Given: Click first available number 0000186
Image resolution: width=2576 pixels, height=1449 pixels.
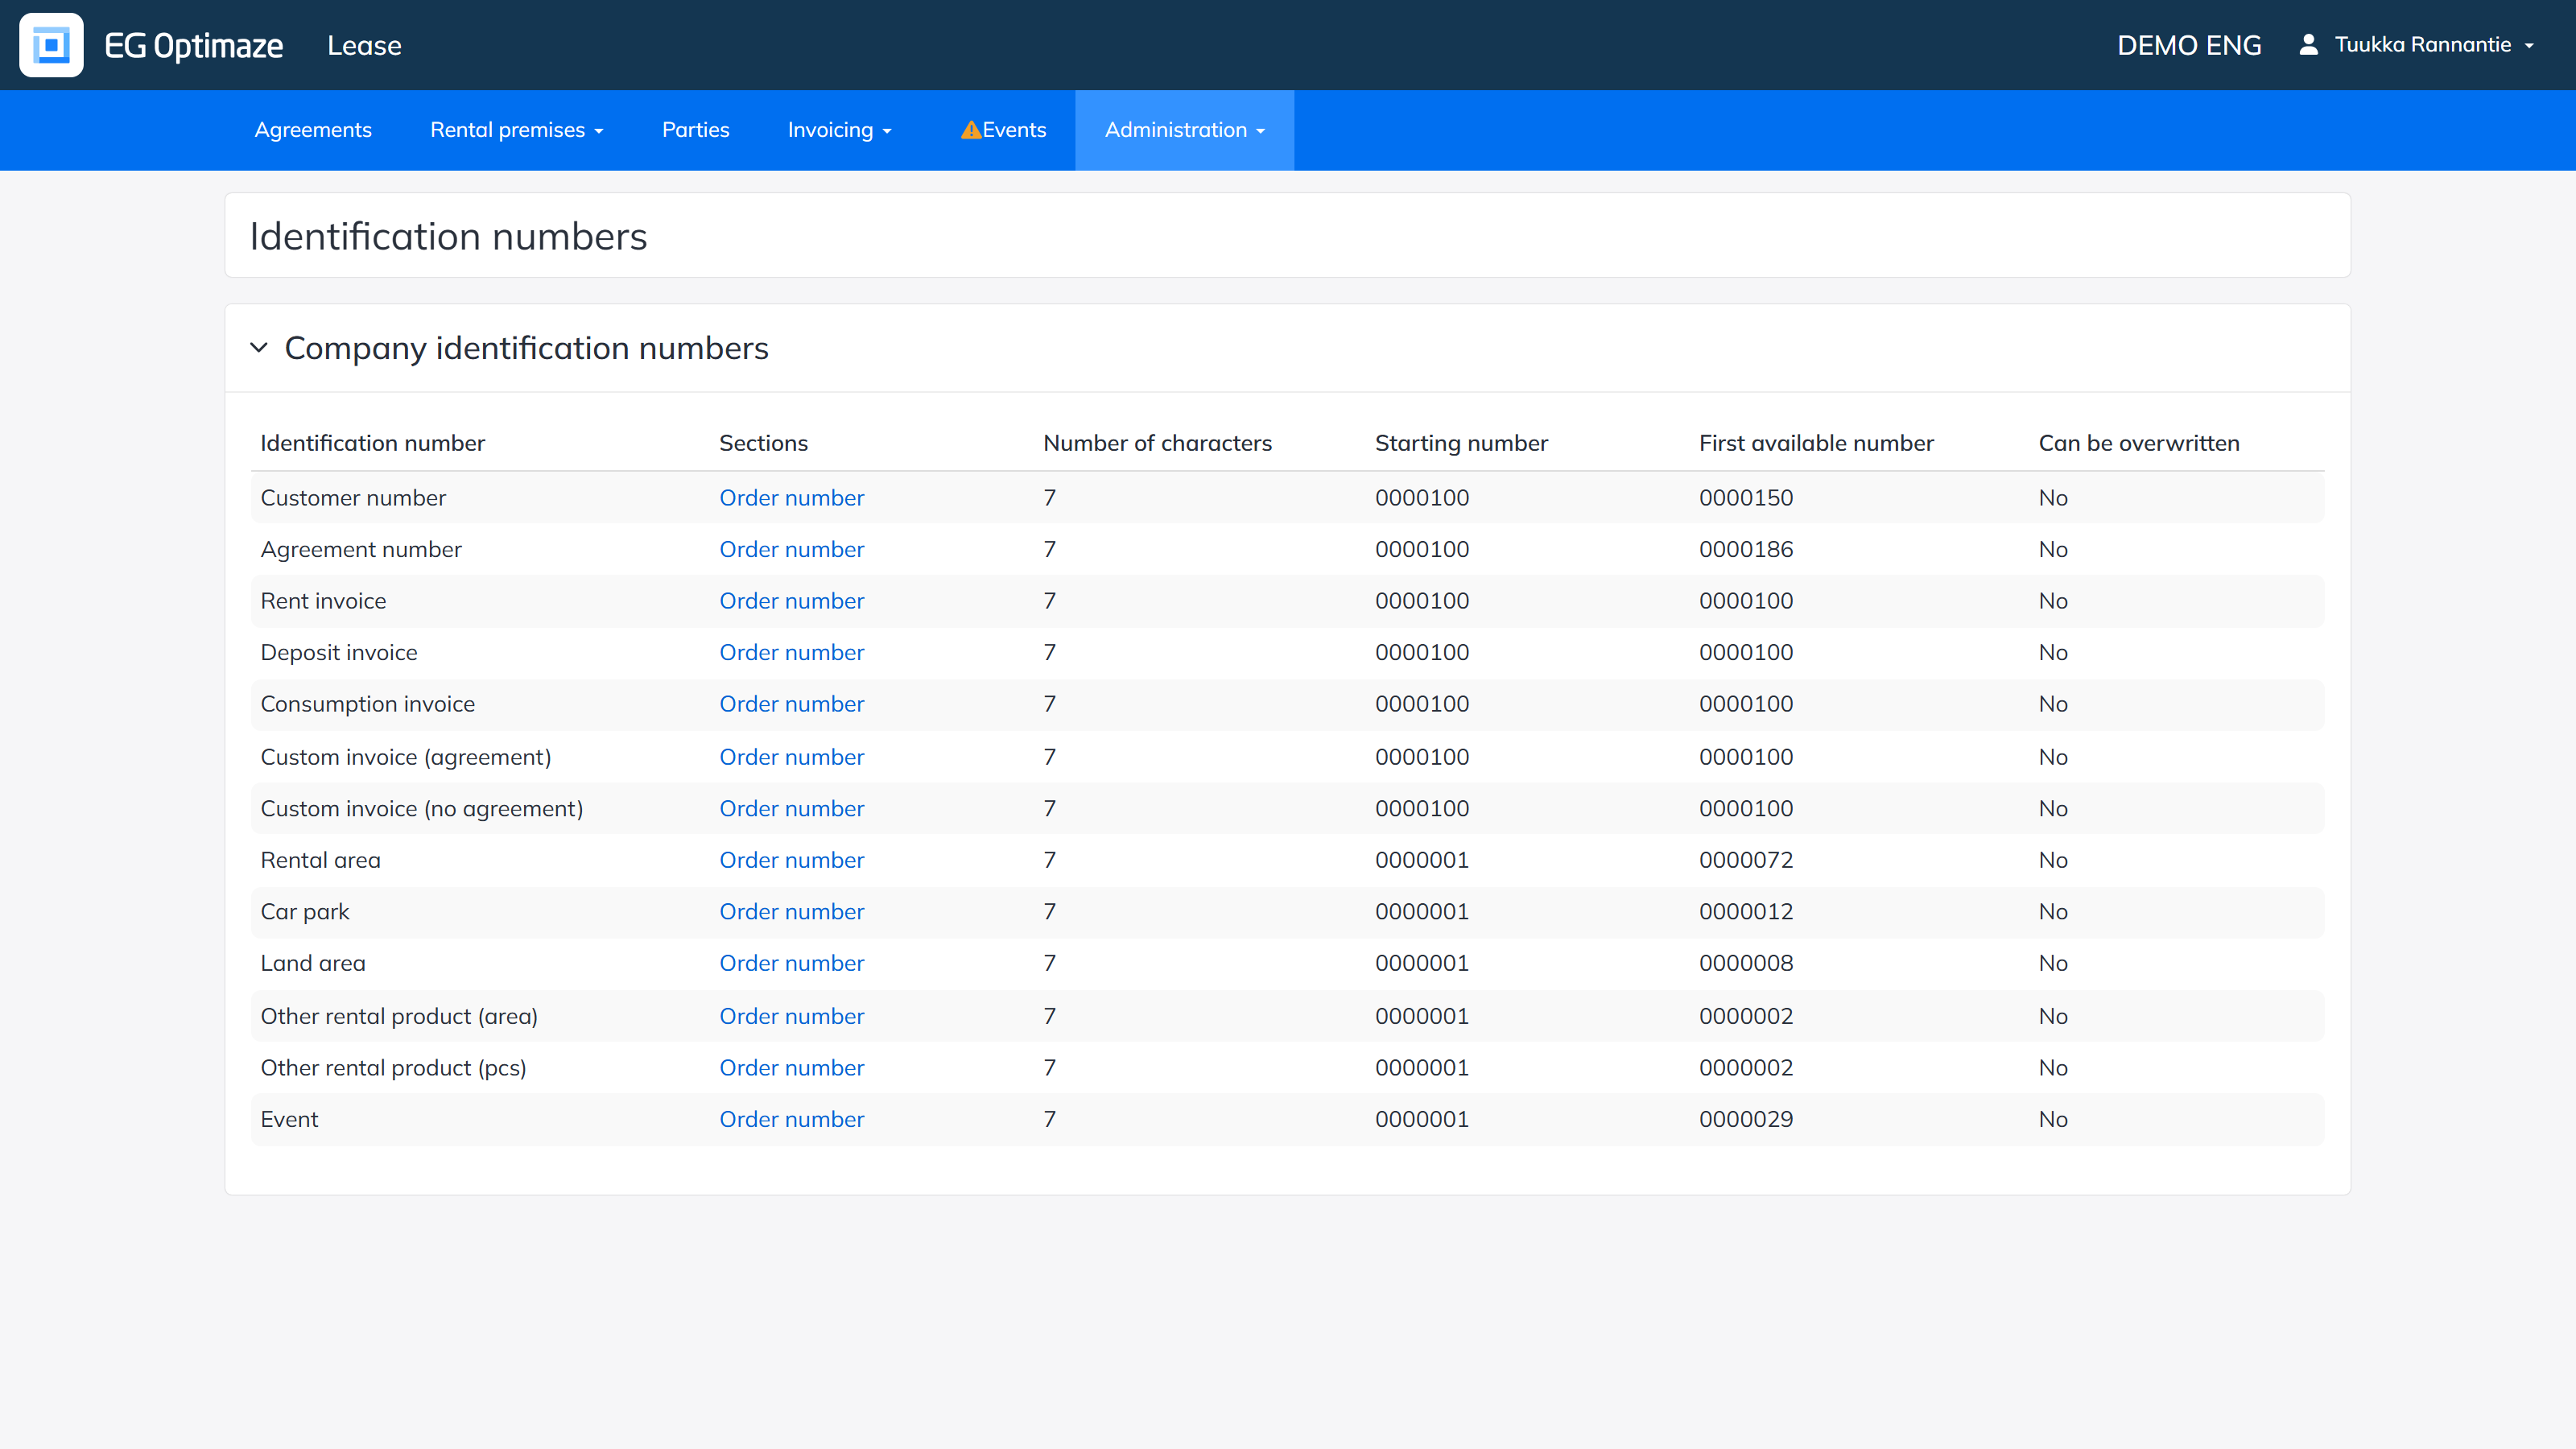Looking at the screenshot, I should 1746,550.
